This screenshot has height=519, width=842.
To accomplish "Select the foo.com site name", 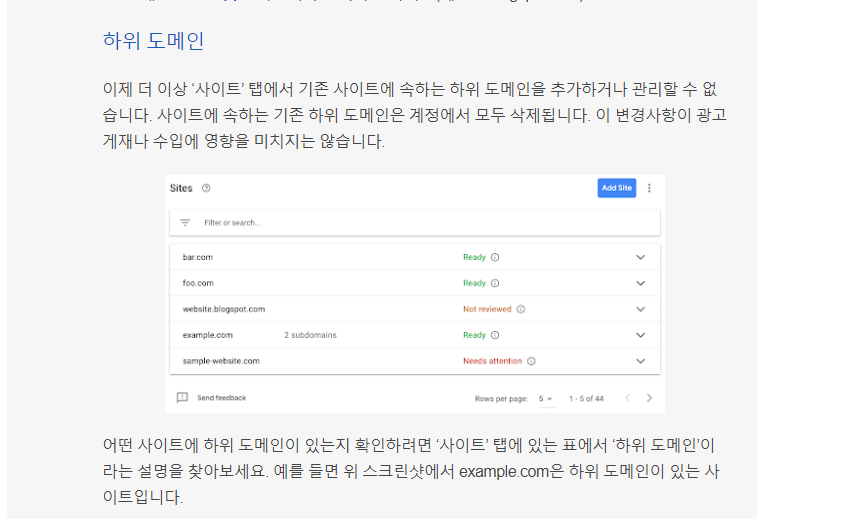I will tap(198, 283).
